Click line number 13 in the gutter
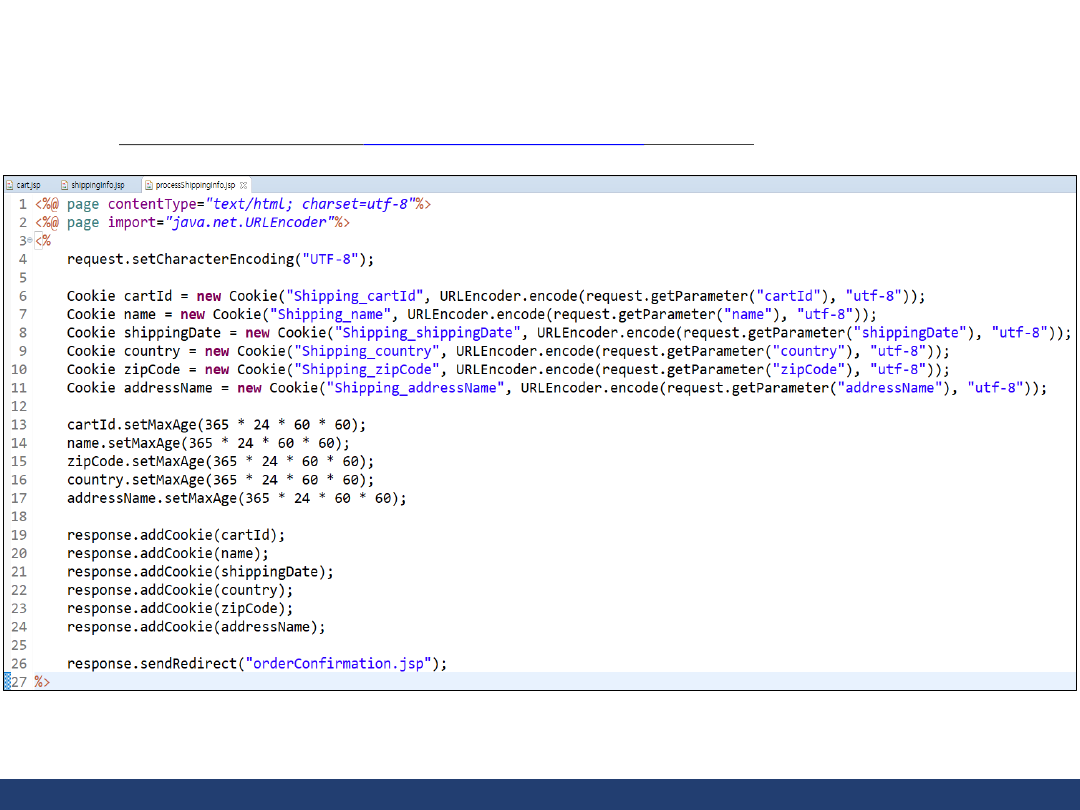This screenshot has height=810, width=1080. point(20,424)
